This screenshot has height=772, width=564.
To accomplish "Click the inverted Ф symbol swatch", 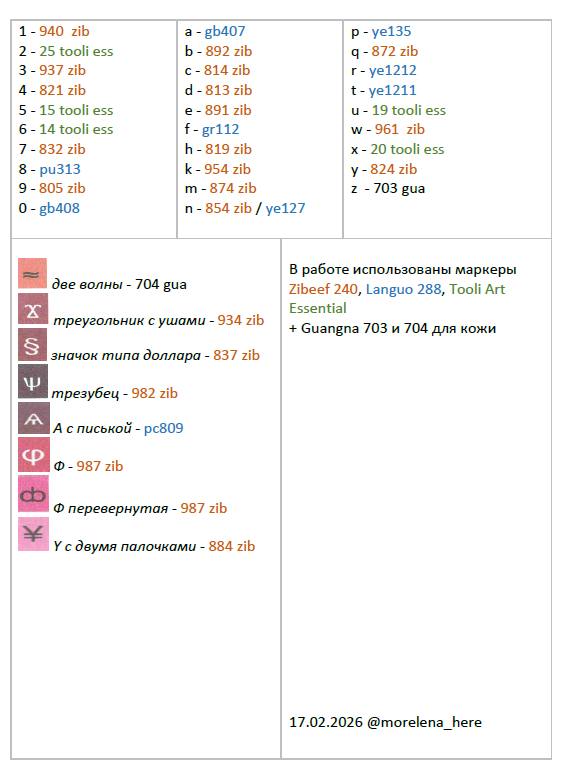I will pos(33,494).
